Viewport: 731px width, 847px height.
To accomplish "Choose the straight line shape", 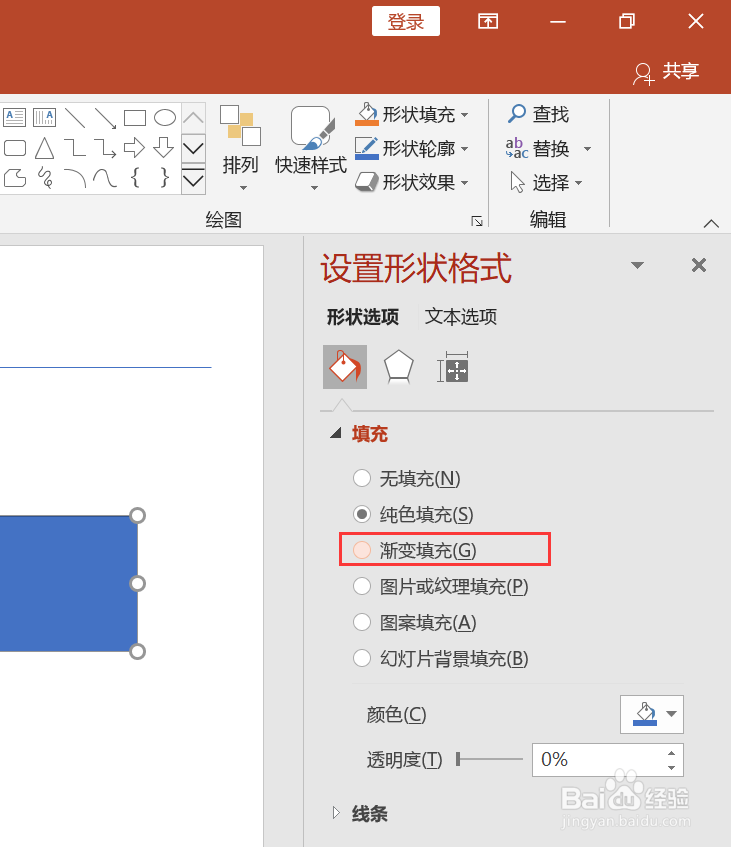I will (x=75, y=118).
